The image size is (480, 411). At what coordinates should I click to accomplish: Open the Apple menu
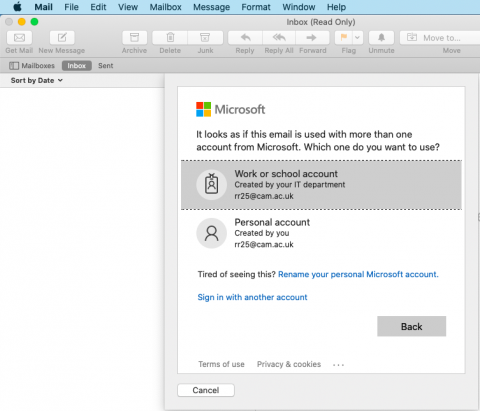tap(17, 7)
